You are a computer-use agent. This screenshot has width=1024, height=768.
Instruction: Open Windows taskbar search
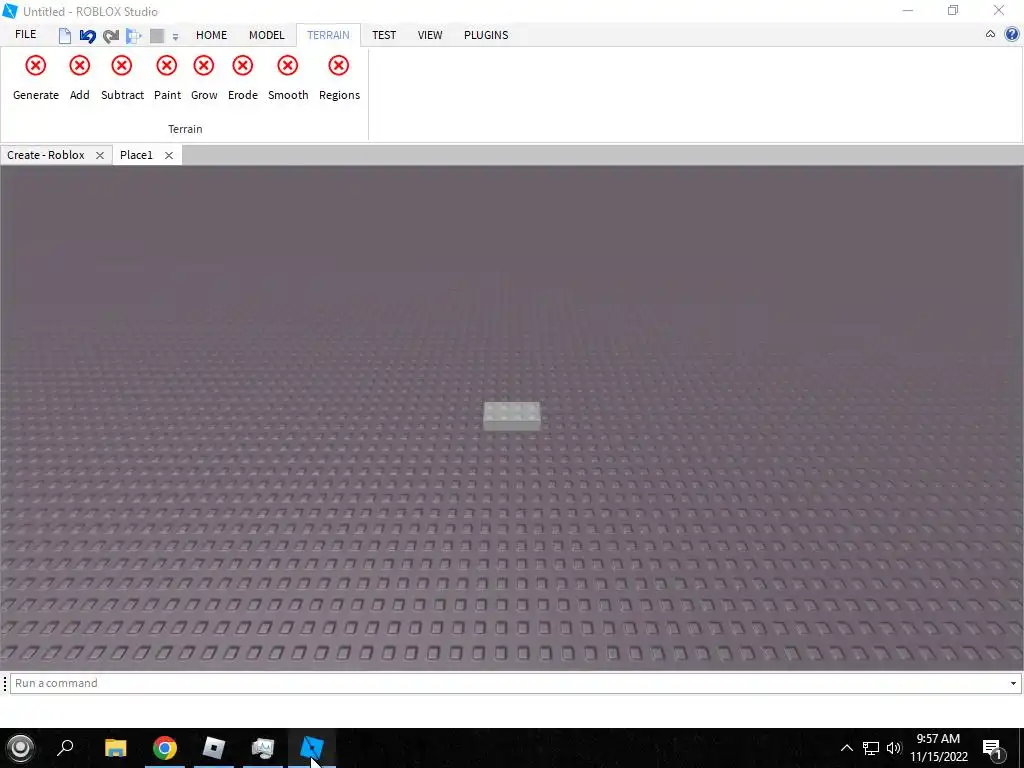65,748
